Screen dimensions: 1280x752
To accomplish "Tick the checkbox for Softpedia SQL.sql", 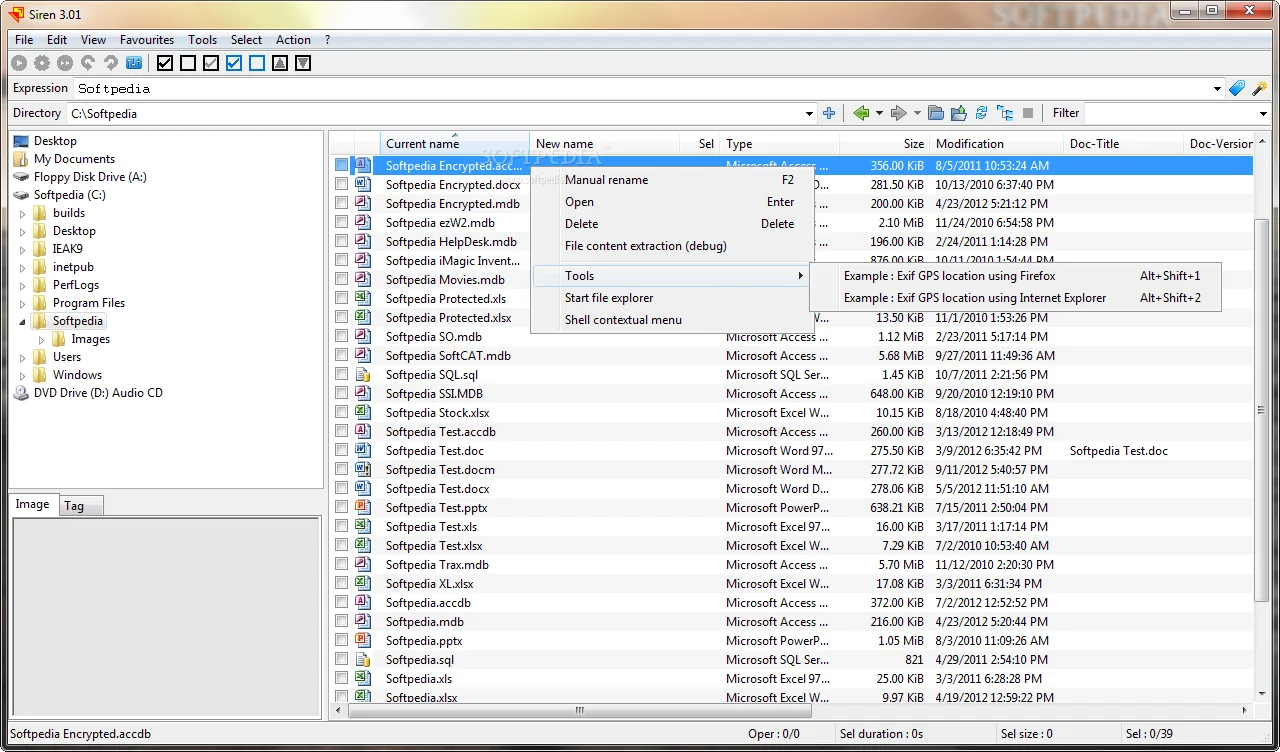I will click(342, 375).
